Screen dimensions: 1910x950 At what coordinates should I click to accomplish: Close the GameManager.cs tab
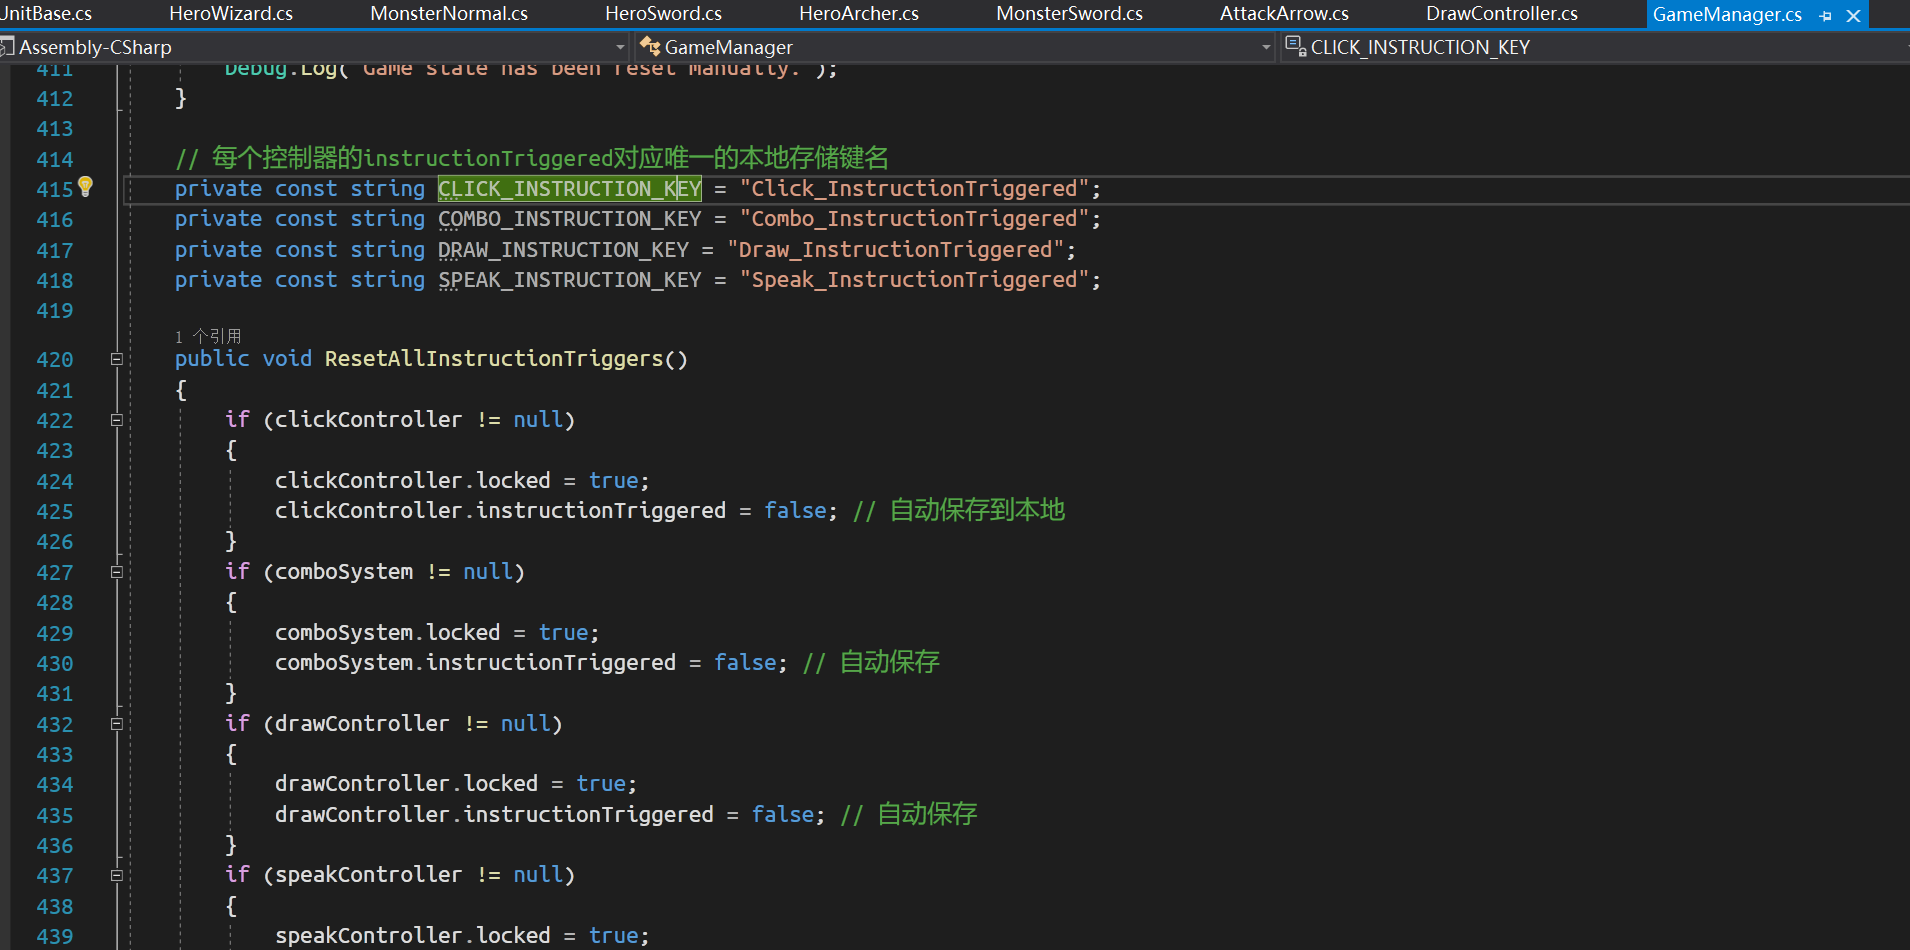(1853, 16)
